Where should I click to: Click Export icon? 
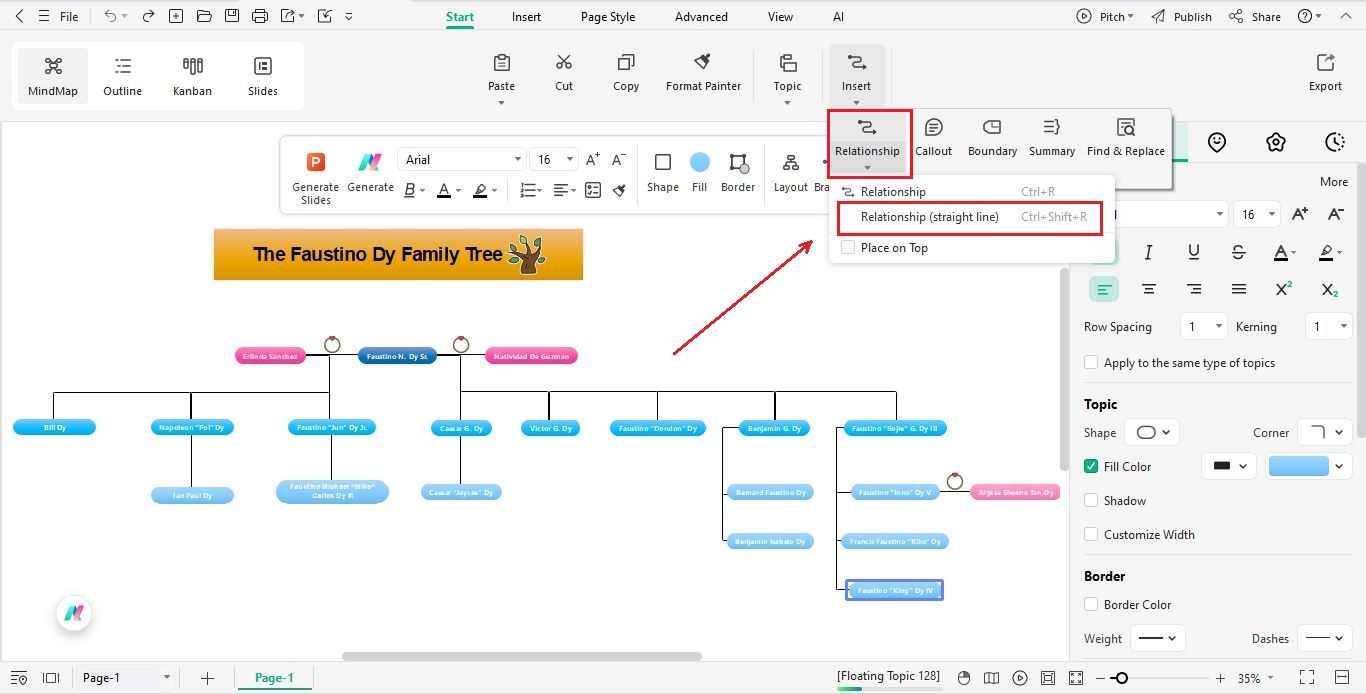[1325, 63]
